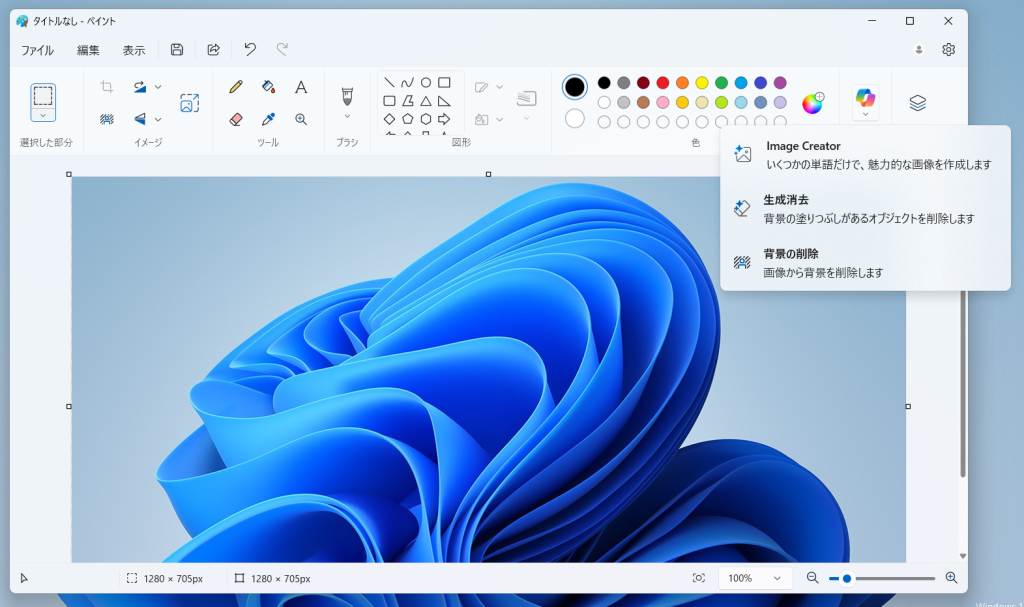
Task: Select the Text tool
Action: (x=300, y=87)
